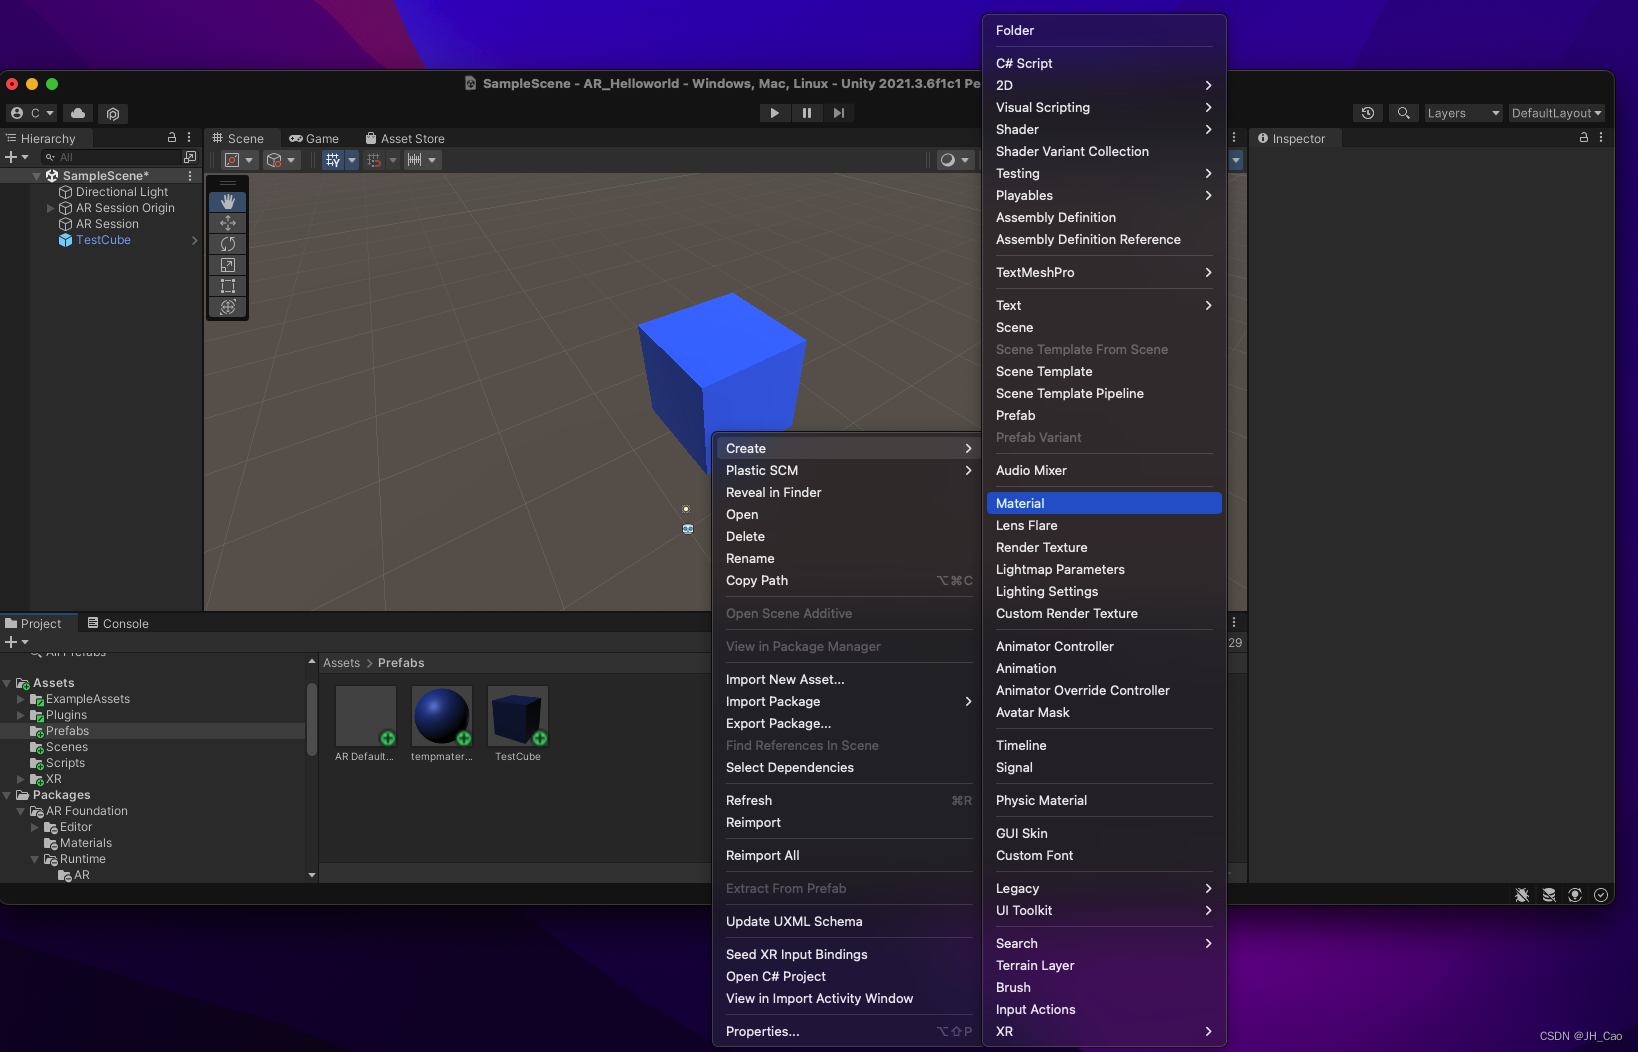Click the Pause button
The height and width of the screenshot is (1052, 1638).
point(806,113)
